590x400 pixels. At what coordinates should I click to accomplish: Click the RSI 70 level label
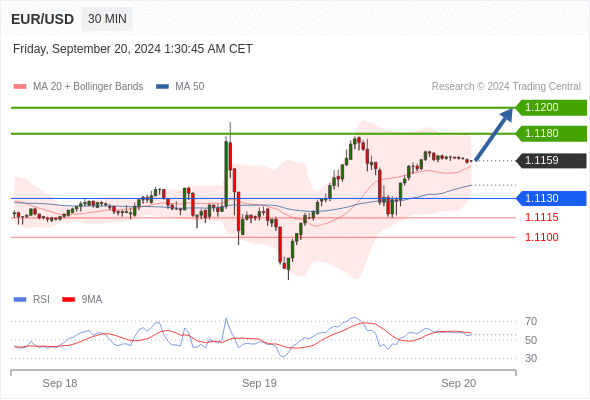(531, 321)
